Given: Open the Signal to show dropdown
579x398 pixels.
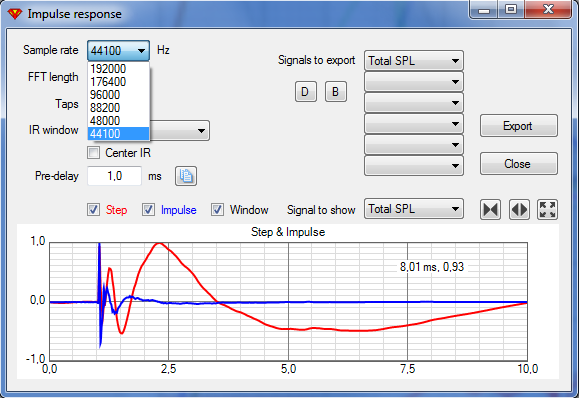Looking at the screenshot, I should [x=414, y=209].
